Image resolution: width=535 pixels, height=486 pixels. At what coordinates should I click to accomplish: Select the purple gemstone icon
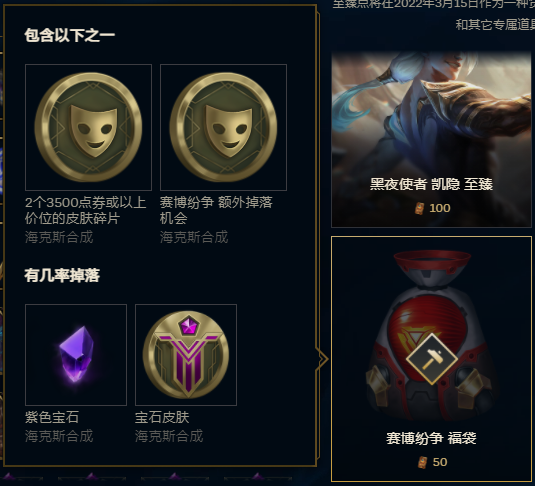[x=76, y=355]
